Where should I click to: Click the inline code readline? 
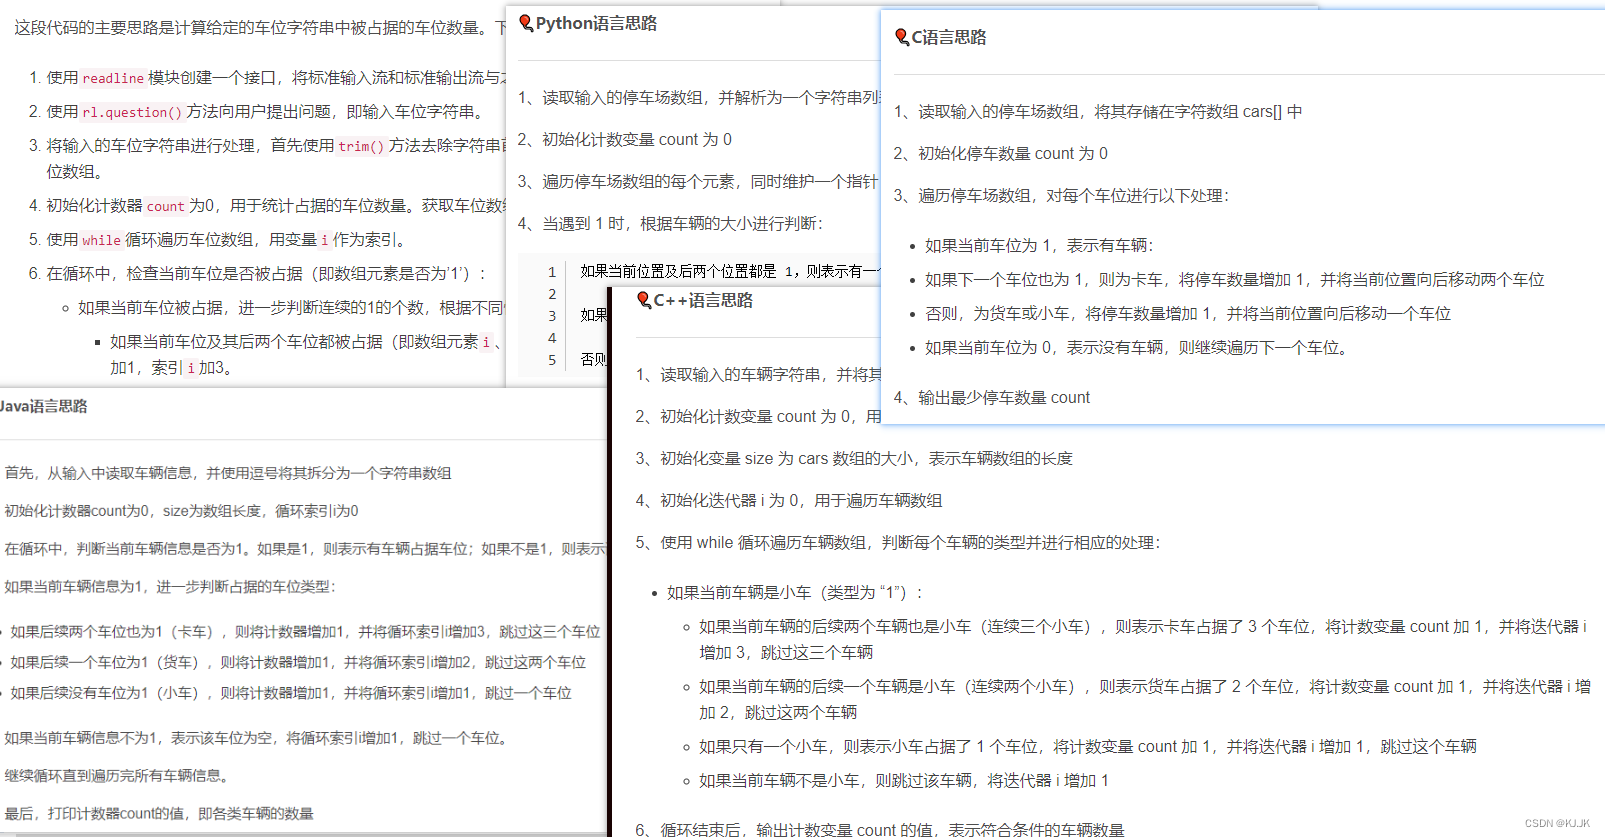click(113, 78)
